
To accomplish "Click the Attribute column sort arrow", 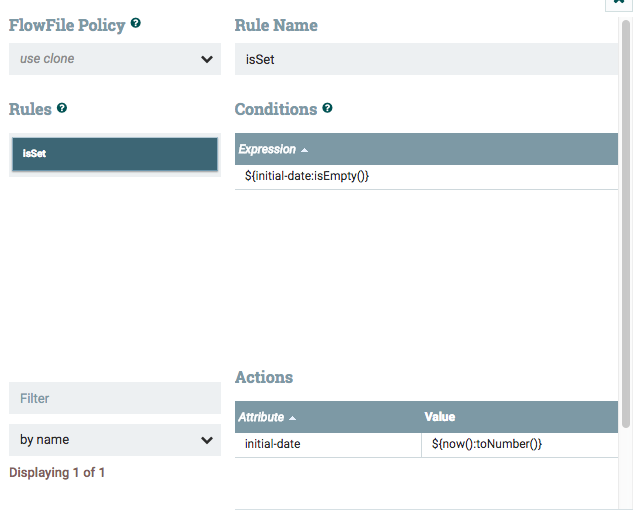I will (x=292, y=418).
